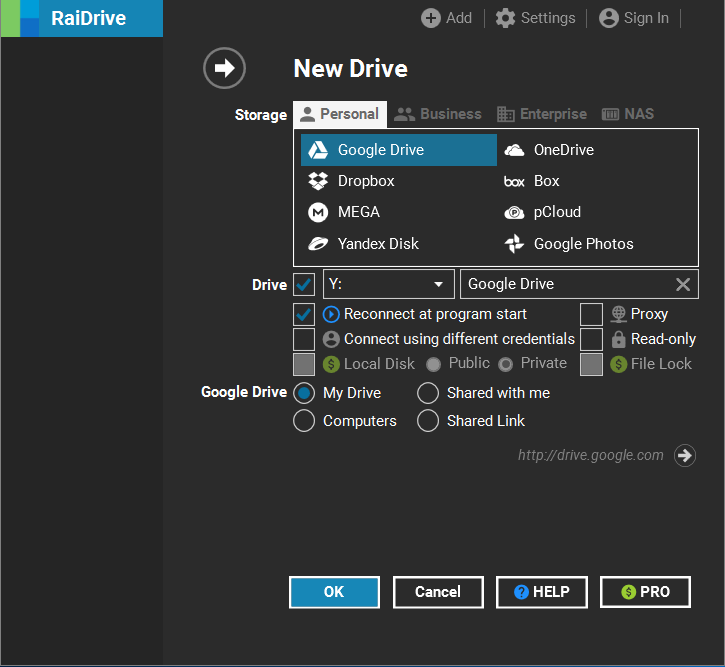The width and height of the screenshot is (725, 667).
Task: Click the Reconnect at program start icon
Action: [331, 314]
